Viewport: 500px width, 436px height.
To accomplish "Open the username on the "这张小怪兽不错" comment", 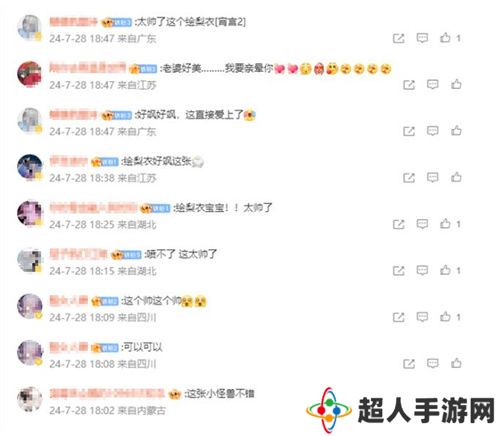I will (107, 393).
